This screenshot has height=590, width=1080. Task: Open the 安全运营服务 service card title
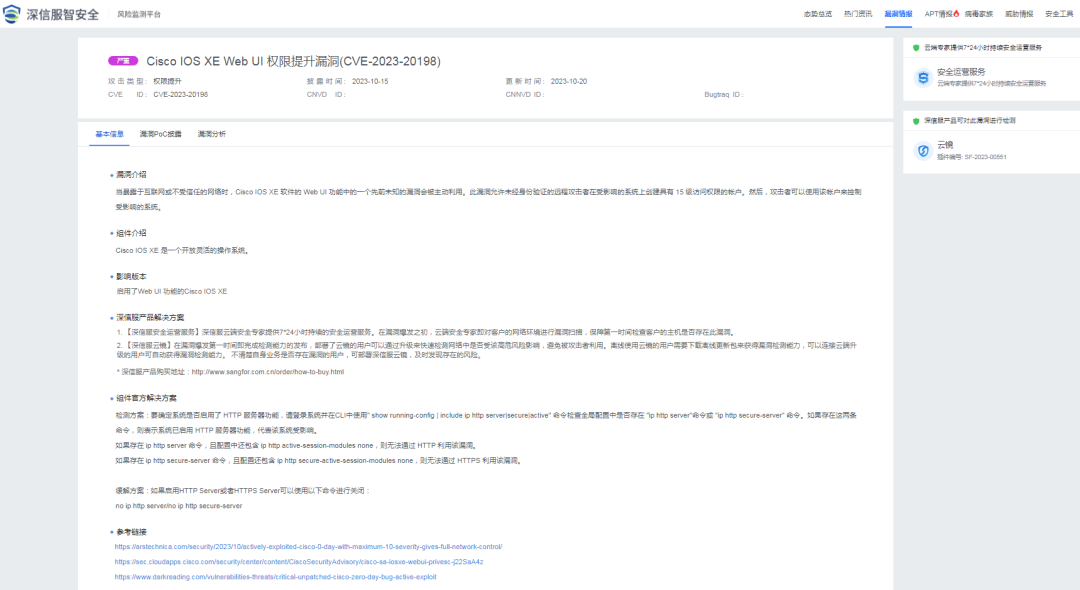[961, 72]
